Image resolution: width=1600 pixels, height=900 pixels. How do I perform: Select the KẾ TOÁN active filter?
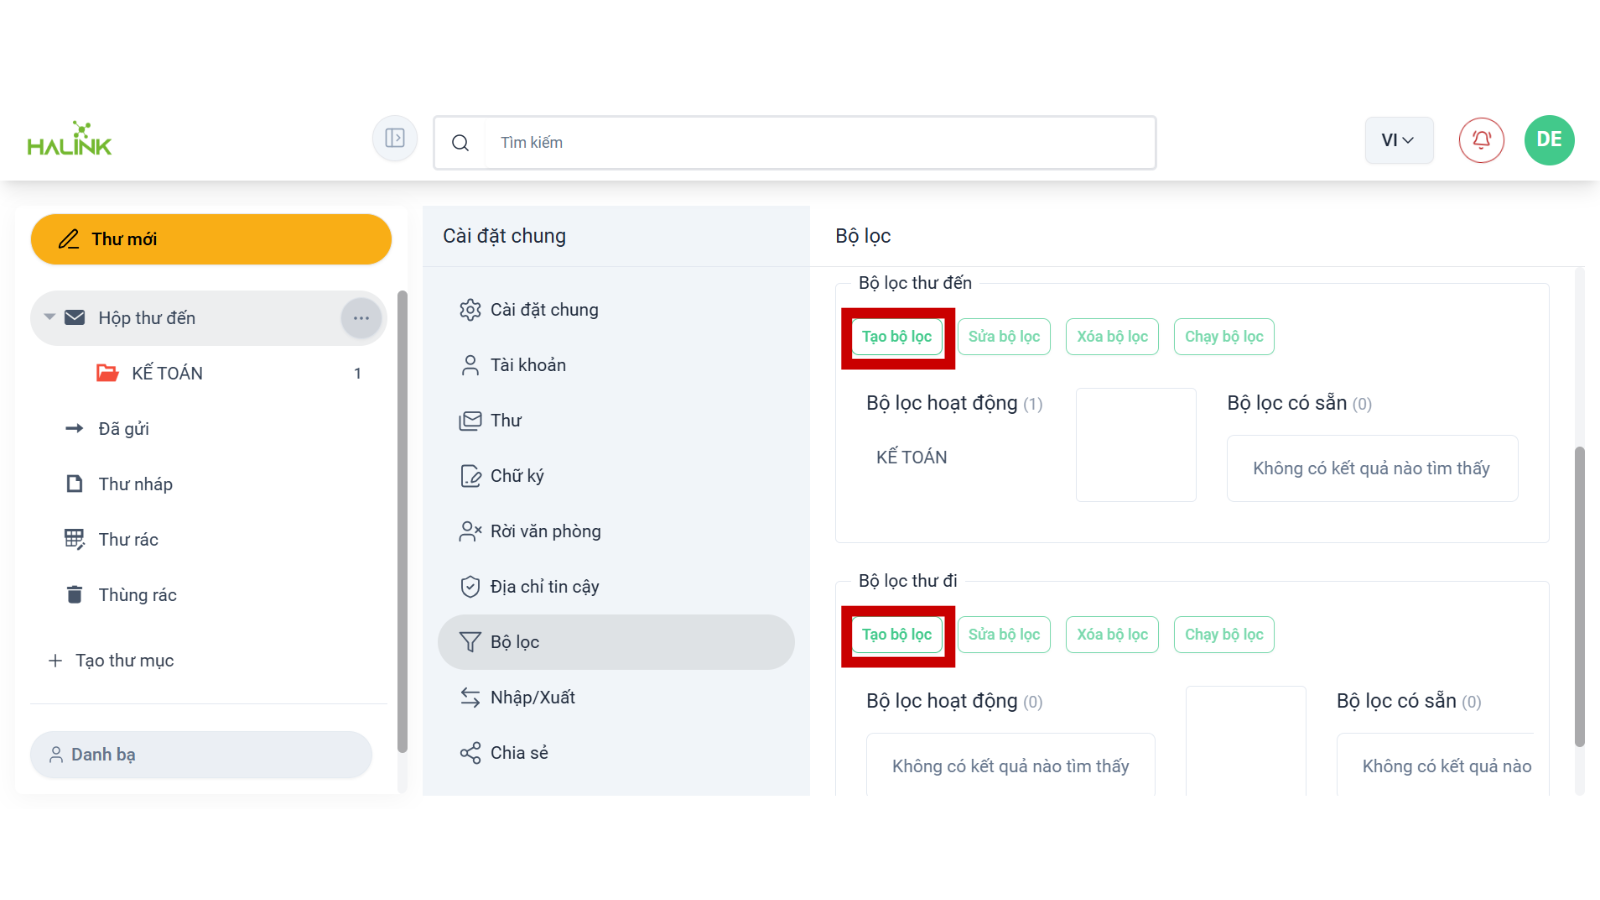911,457
